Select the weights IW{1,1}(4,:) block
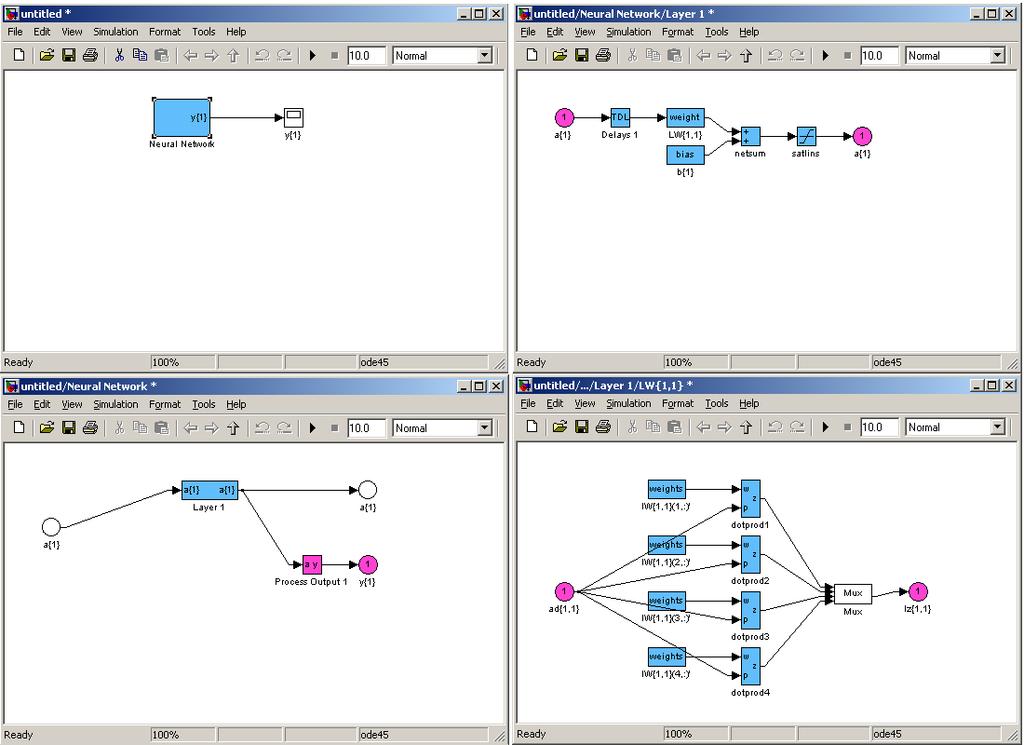Screen dimensions: 1024x745 (666, 657)
